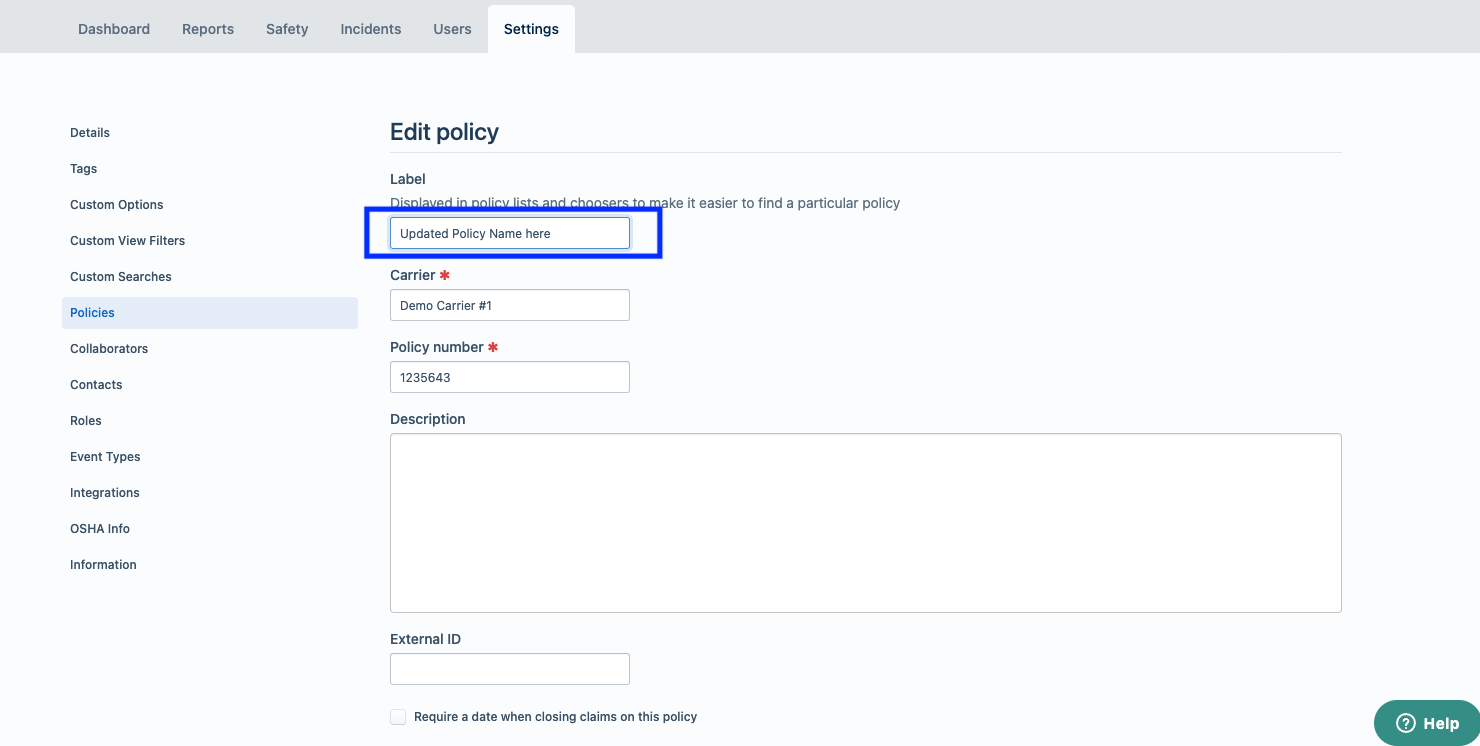Focus the Carrier input field
This screenshot has width=1480, height=746.
510,305
